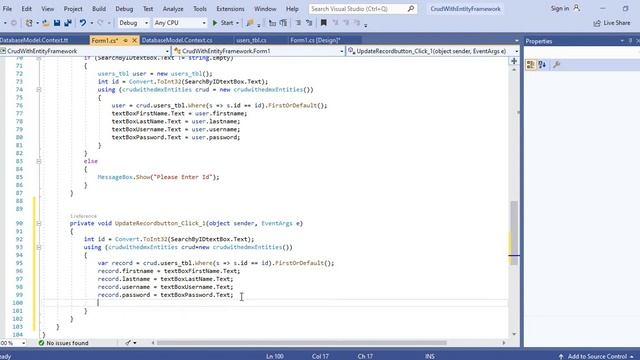Image resolution: width=640 pixels, height=360 pixels.
Task: Click Add to Source Control
Action: 598,356
